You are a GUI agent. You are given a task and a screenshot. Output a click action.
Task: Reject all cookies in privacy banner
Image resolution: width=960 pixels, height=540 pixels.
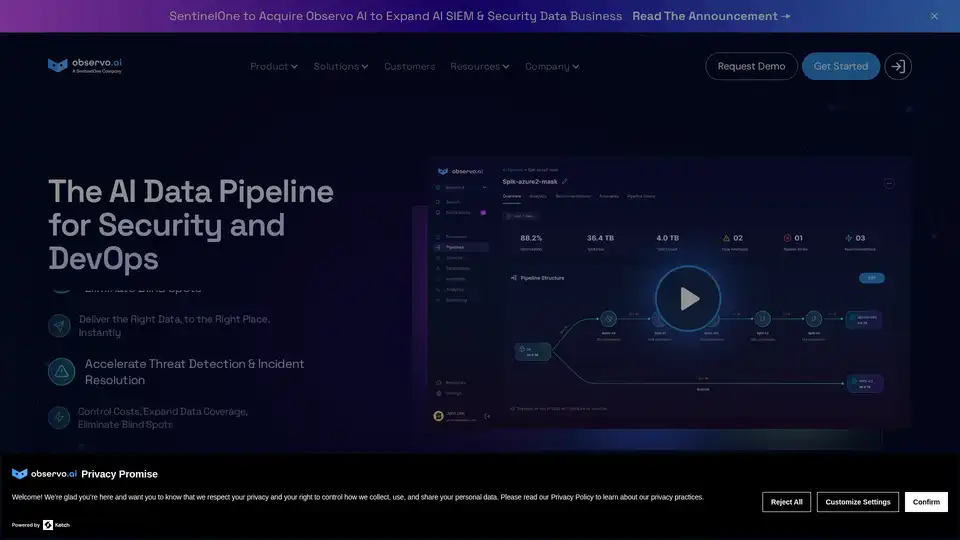786,502
